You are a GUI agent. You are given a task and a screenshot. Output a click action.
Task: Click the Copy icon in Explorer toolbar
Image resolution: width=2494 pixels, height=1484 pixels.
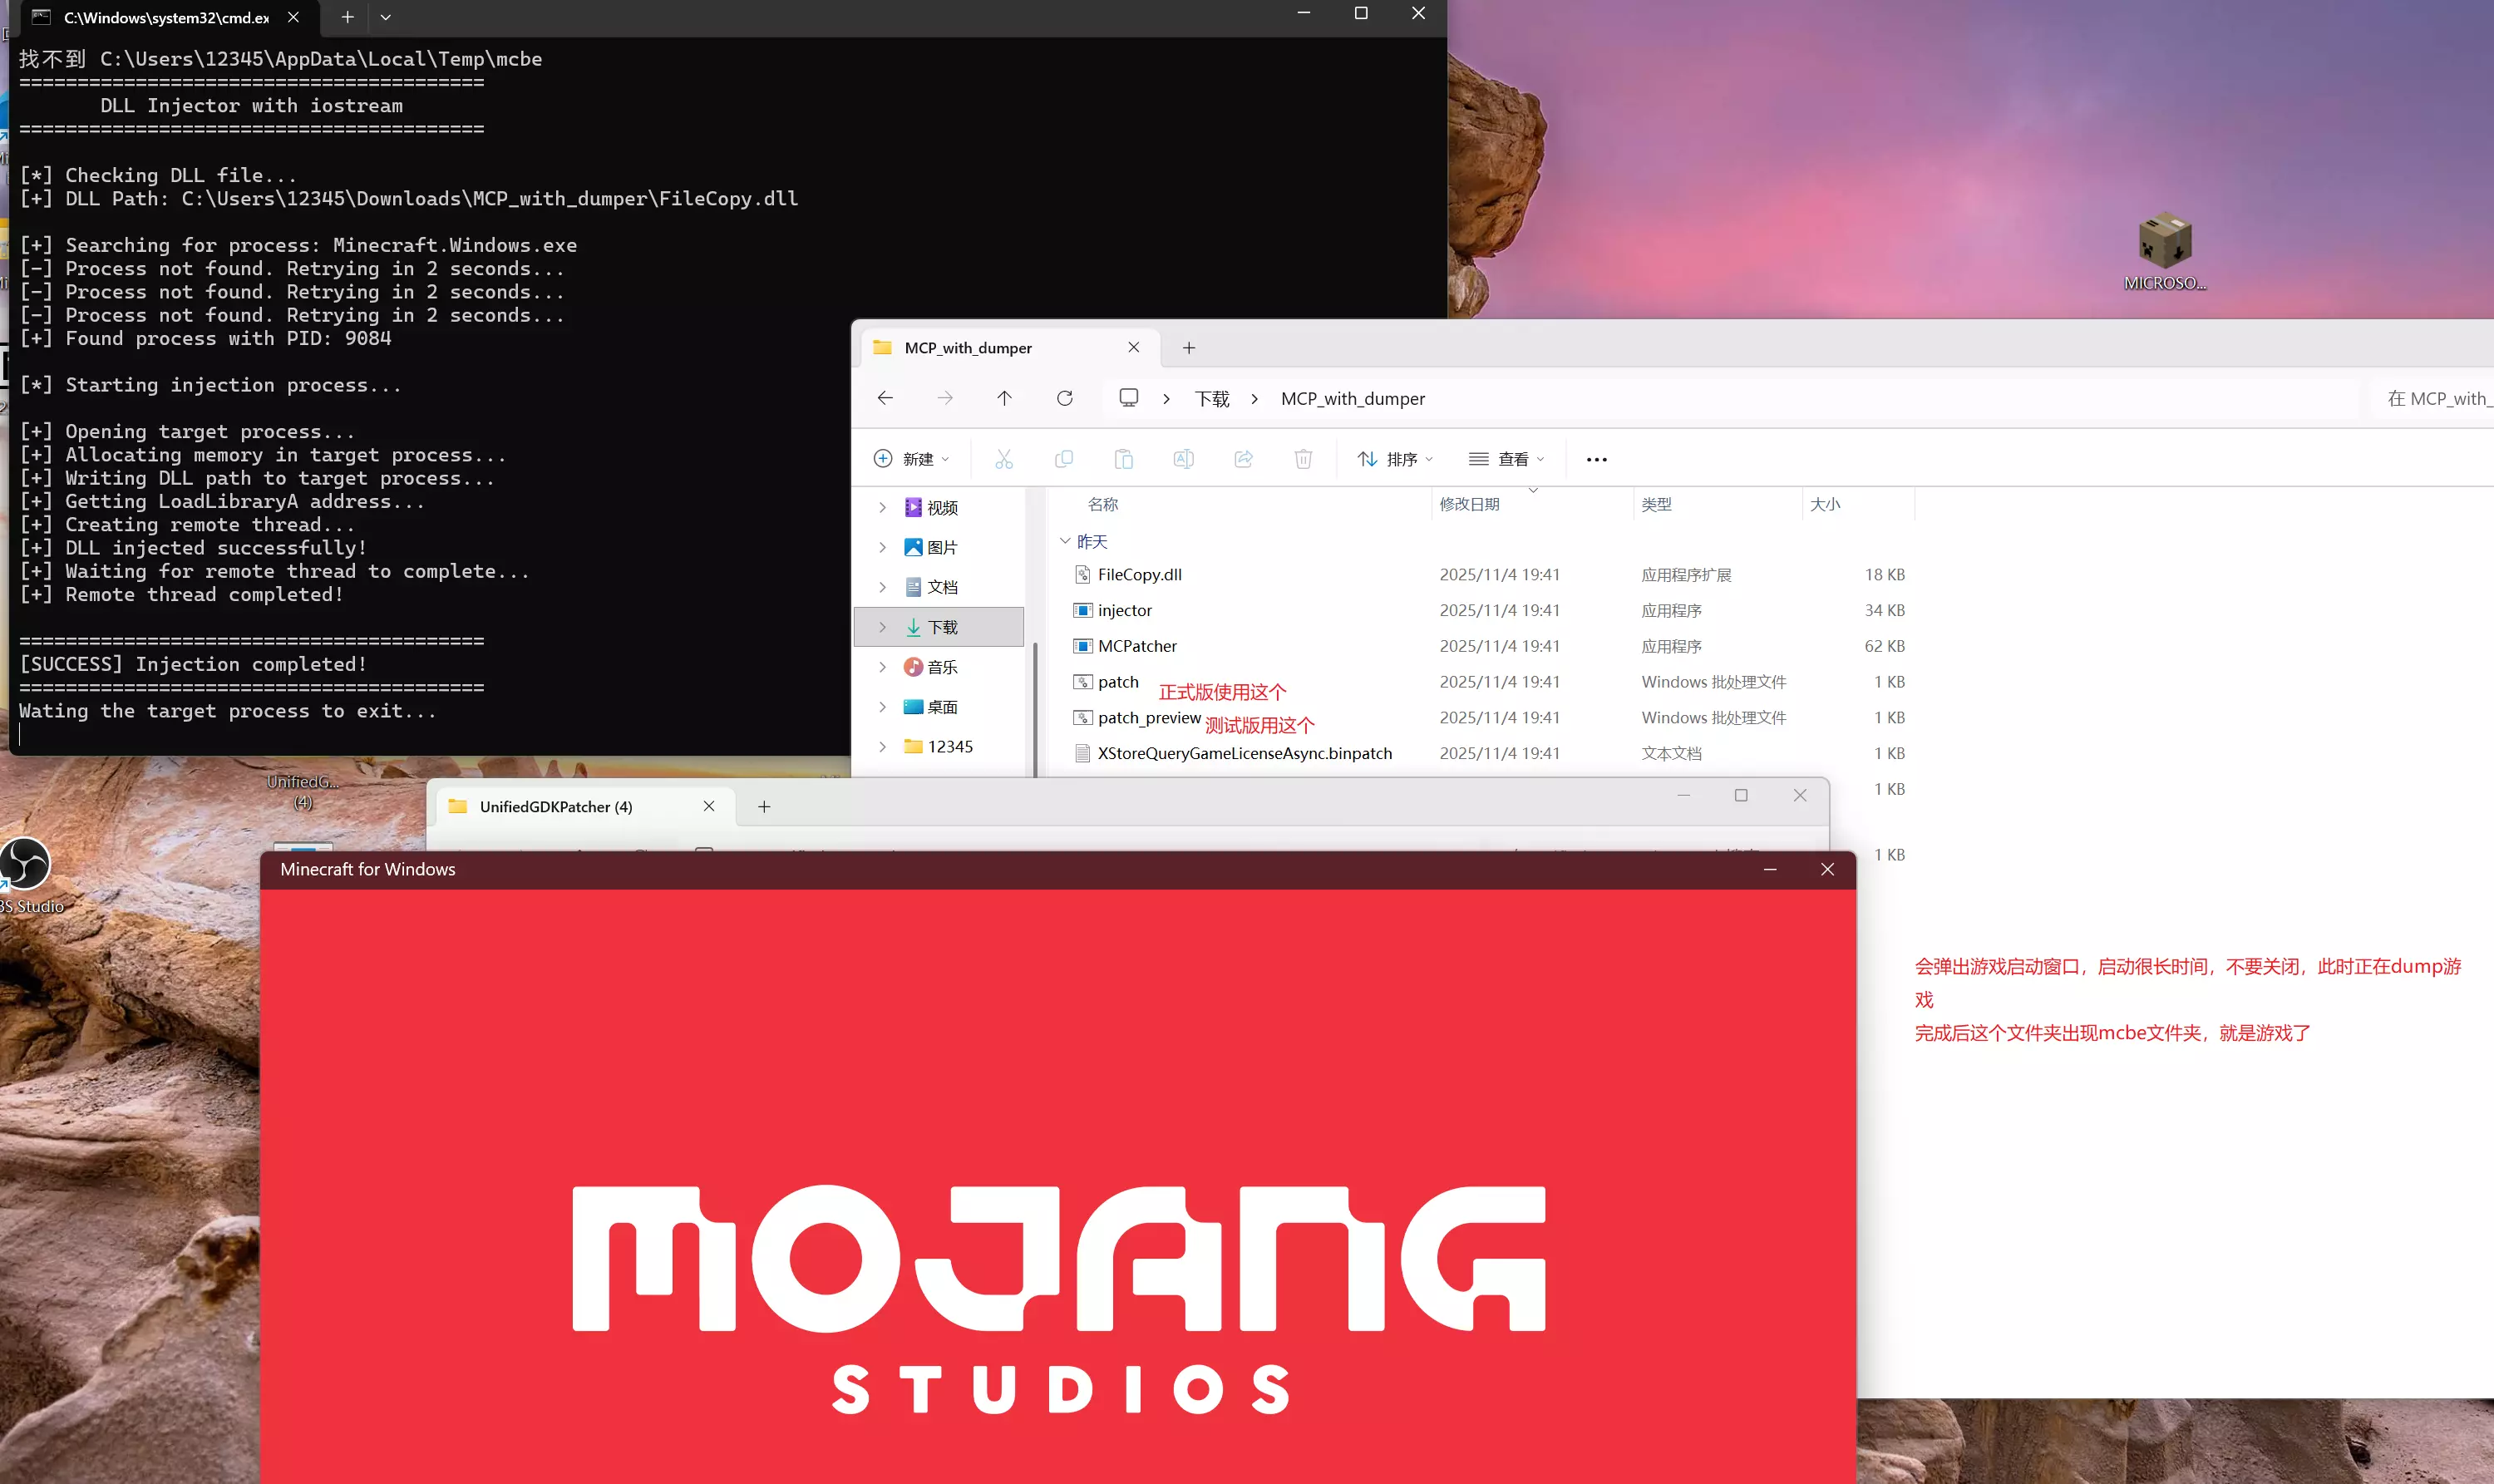click(x=1064, y=459)
